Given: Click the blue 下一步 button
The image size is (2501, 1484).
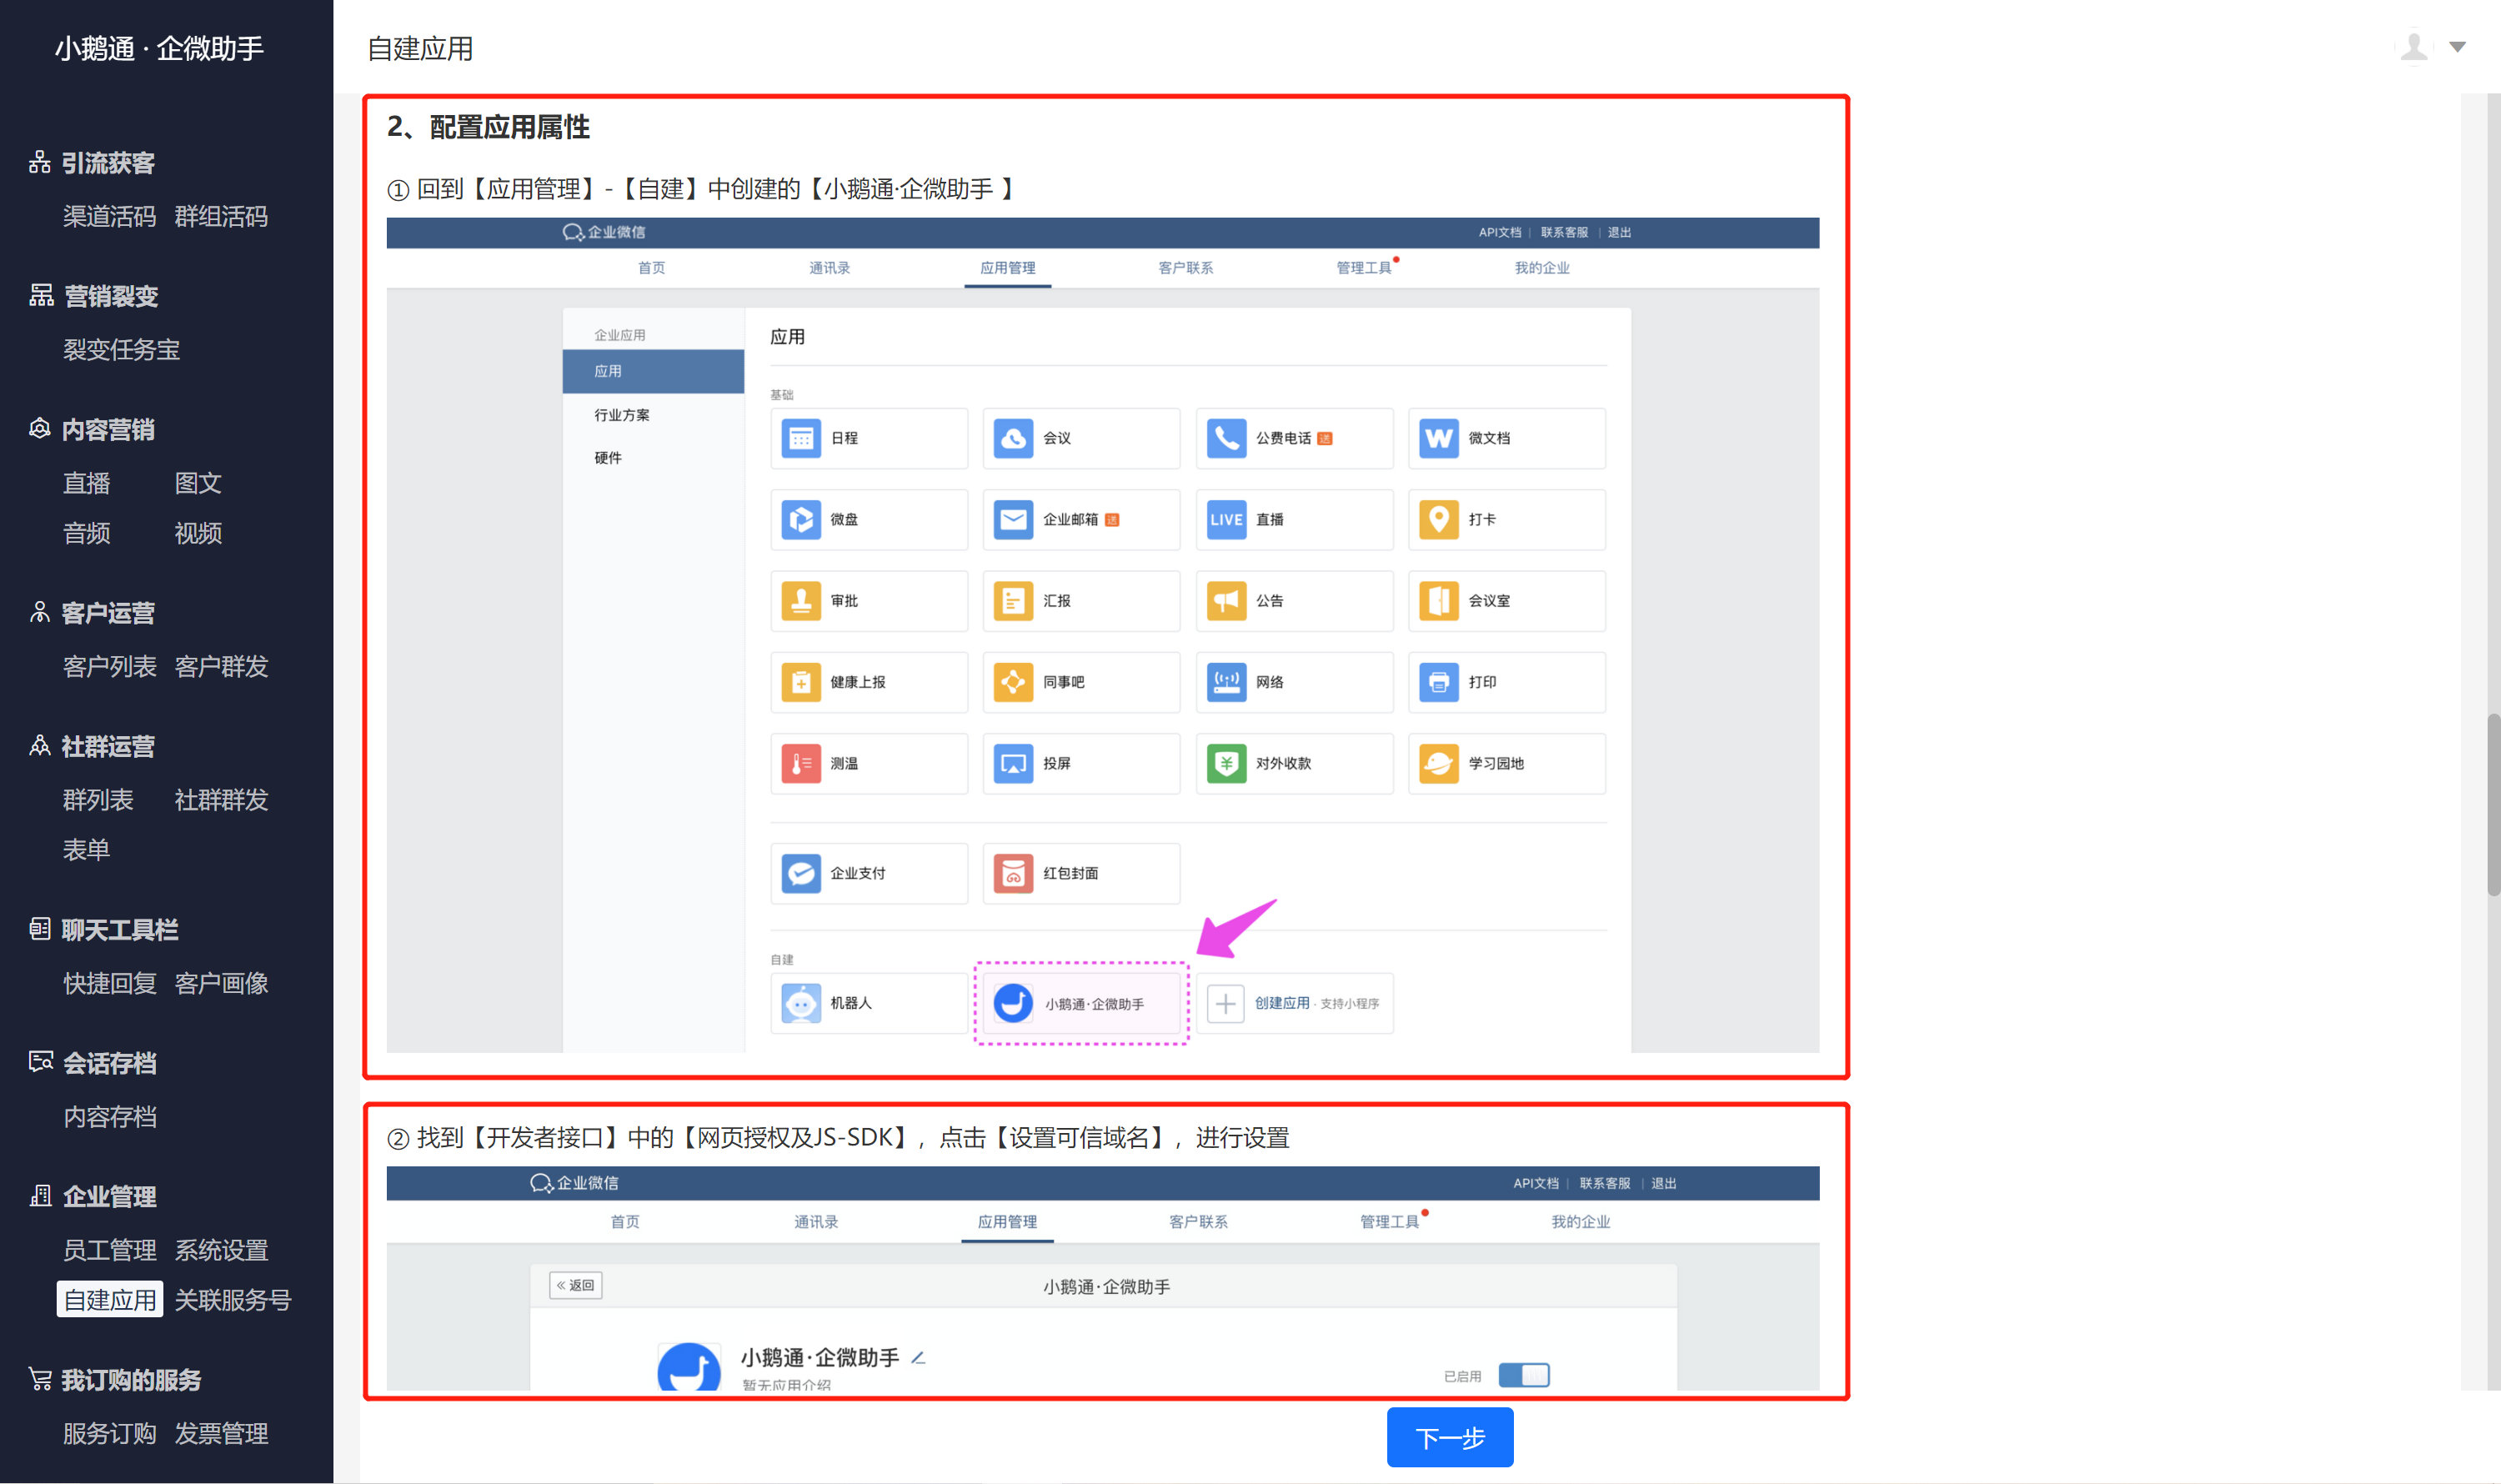Looking at the screenshot, I should 1450,1438.
